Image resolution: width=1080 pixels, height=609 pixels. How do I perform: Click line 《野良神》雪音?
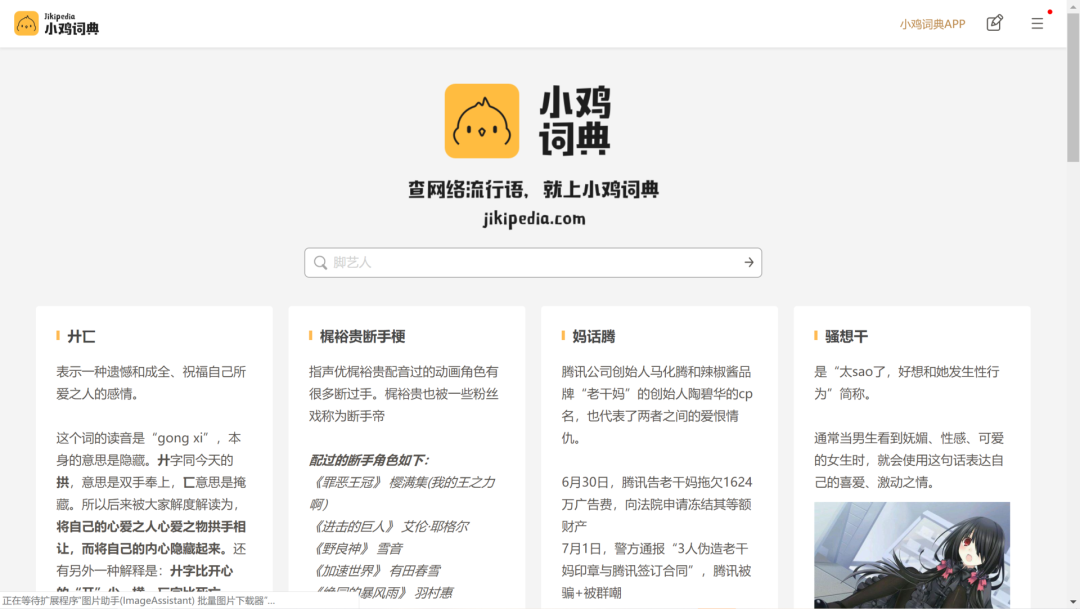point(356,548)
